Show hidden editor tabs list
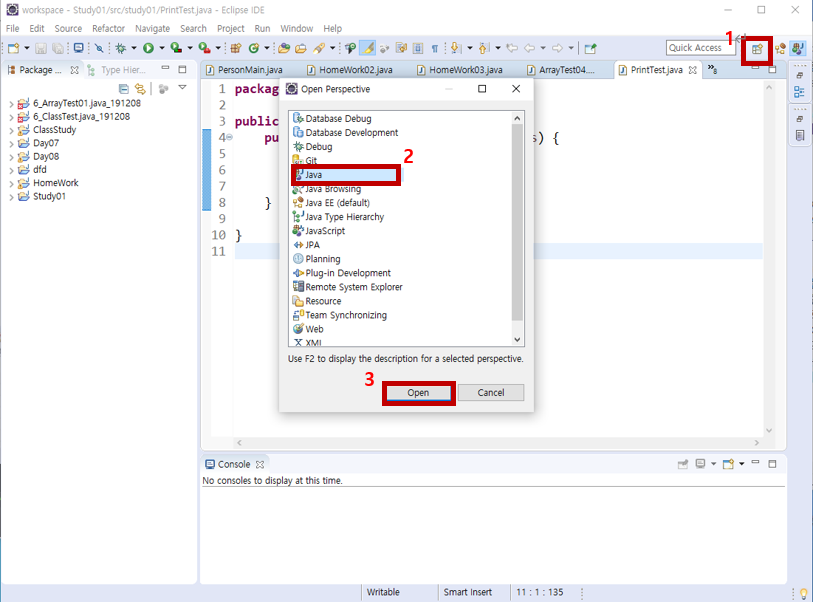 712,69
